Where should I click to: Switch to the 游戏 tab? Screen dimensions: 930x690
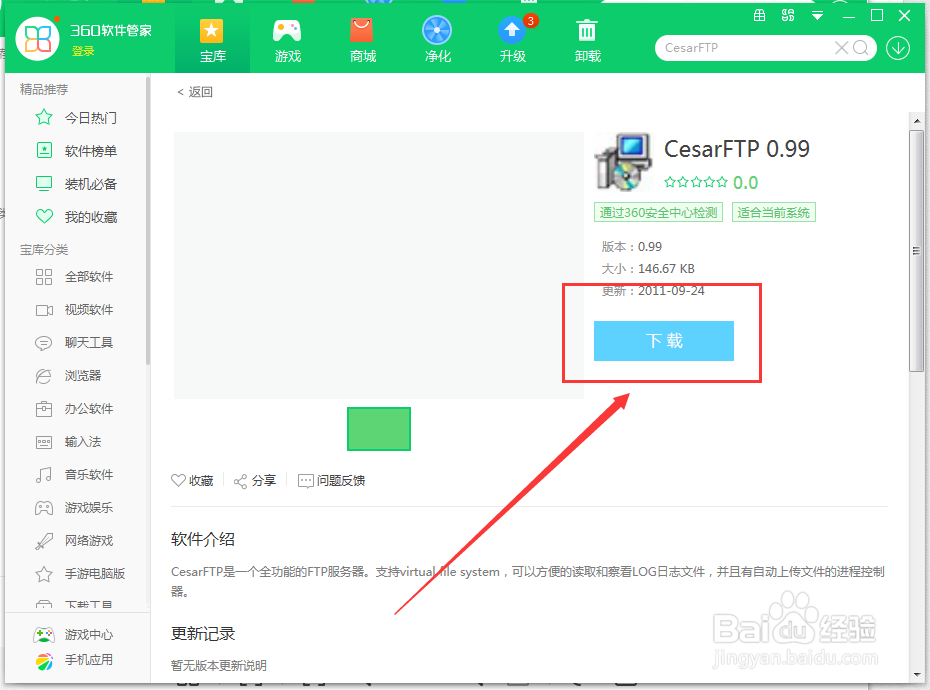288,40
